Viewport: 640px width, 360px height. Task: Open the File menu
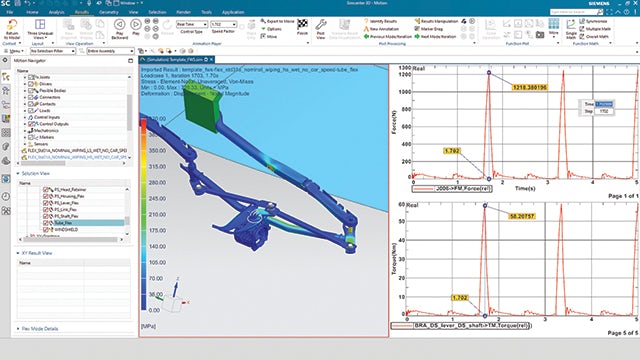[x=10, y=12]
